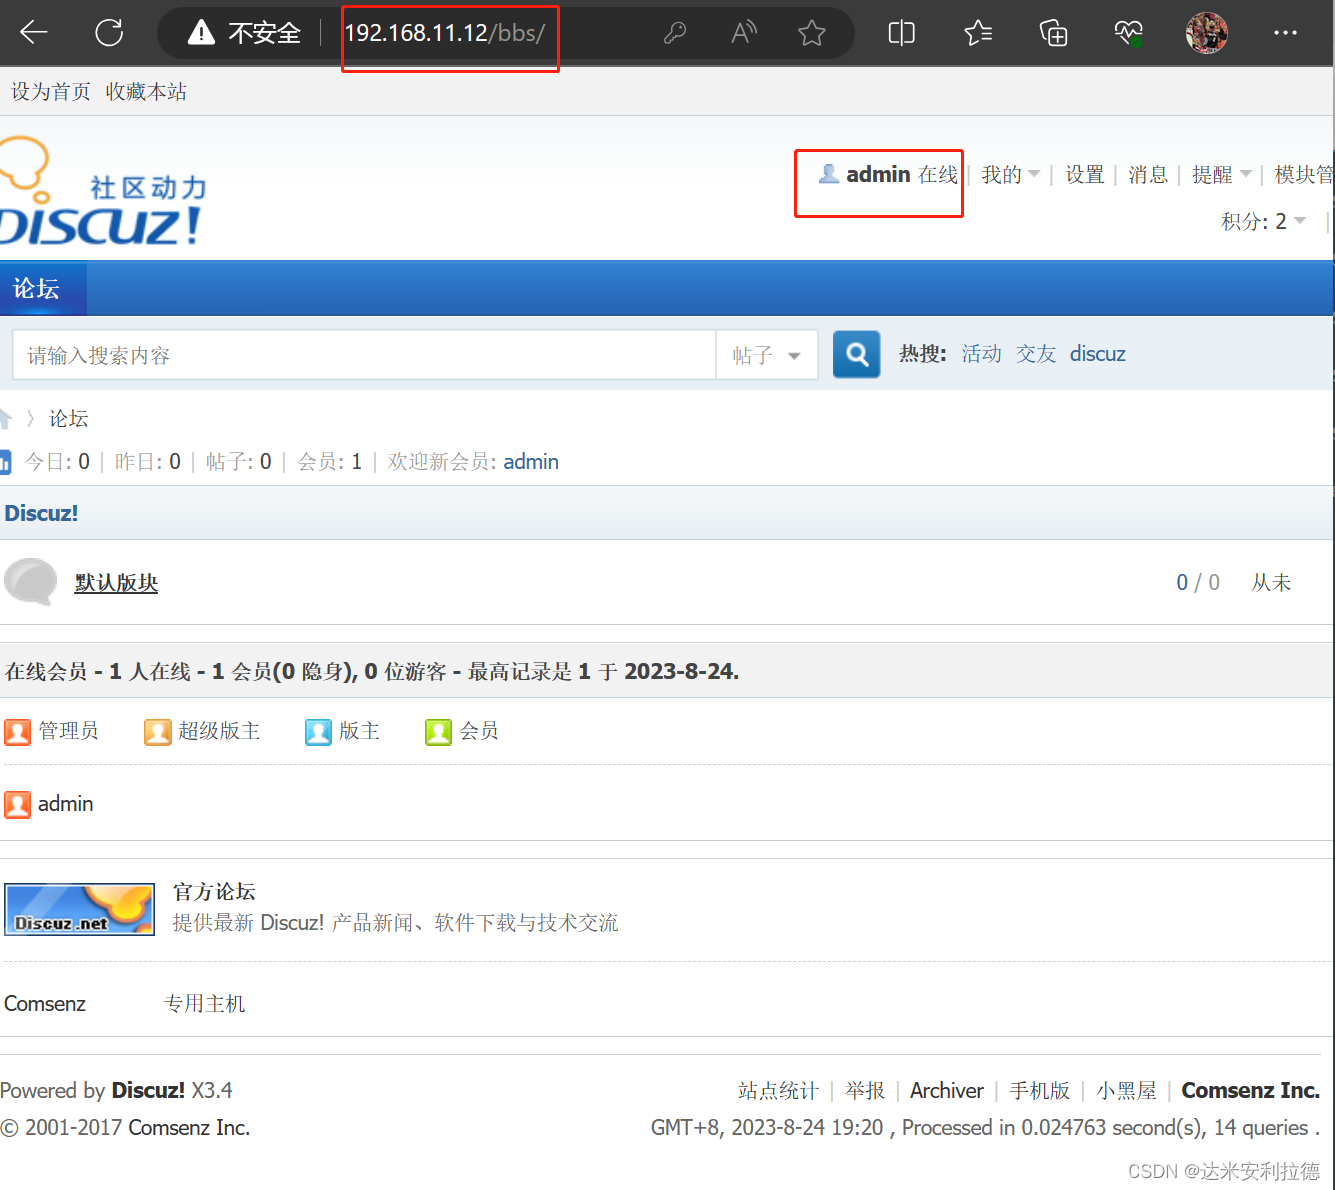Screen dimensions: 1335x1190
Task: Click hot search term discuz
Action: [1098, 354]
